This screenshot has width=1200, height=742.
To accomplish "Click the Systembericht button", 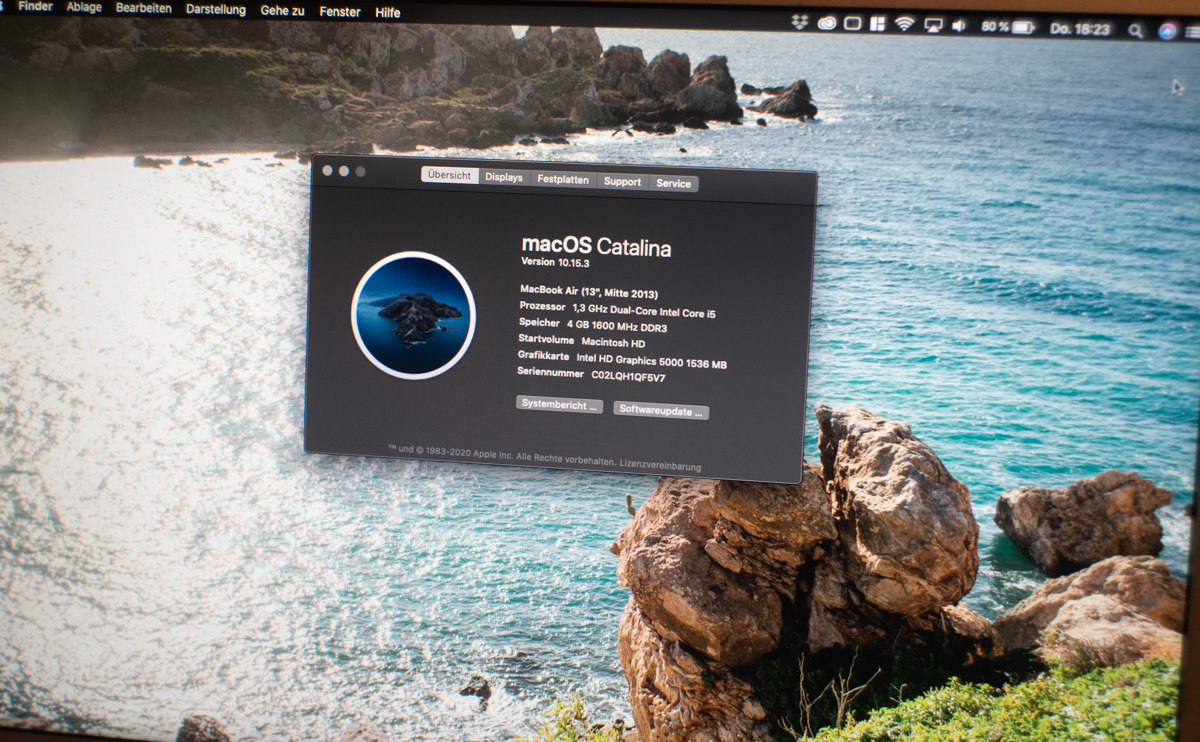I will tap(559, 405).
